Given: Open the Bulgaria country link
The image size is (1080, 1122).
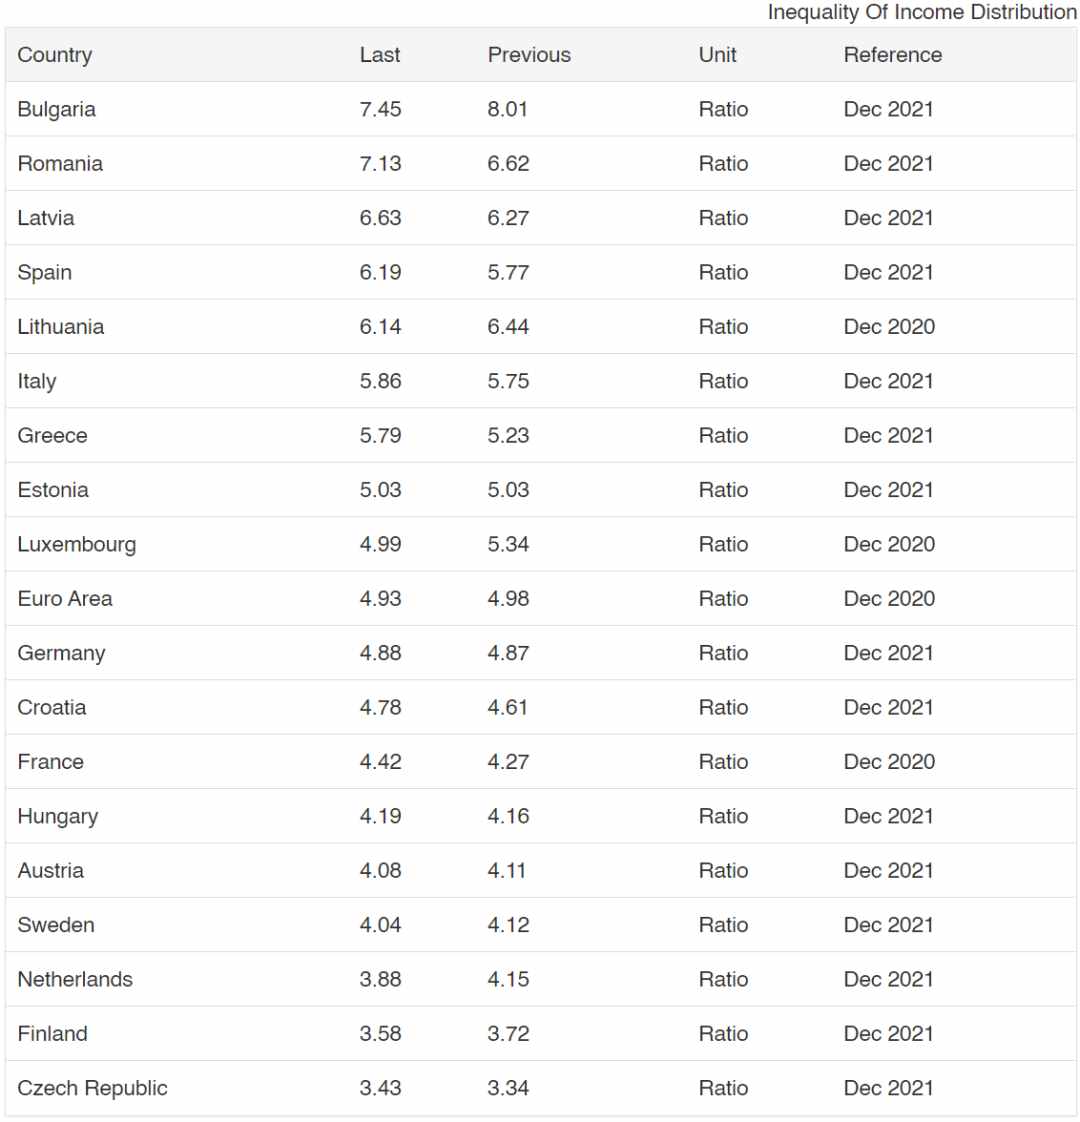Looking at the screenshot, I should point(57,109).
